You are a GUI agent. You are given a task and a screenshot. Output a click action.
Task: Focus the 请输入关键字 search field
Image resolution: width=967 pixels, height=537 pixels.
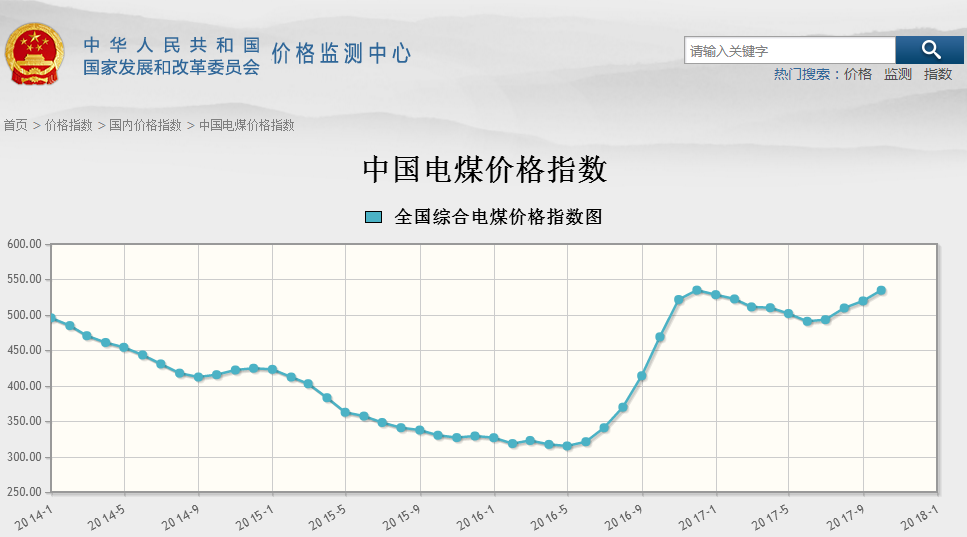(789, 51)
